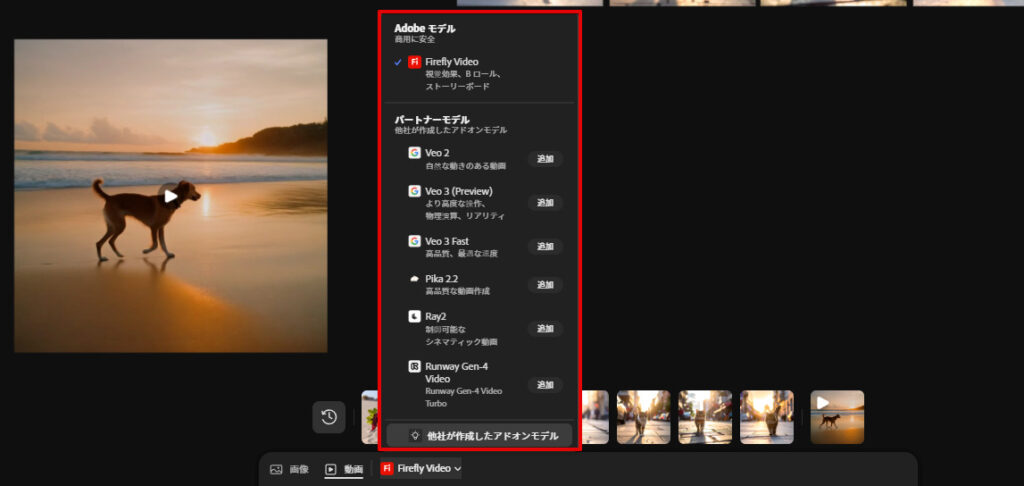Image resolution: width=1024 pixels, height=486 pixels.
Task: Switch to the 動画 (video) tab
Action: coord(344,469)
